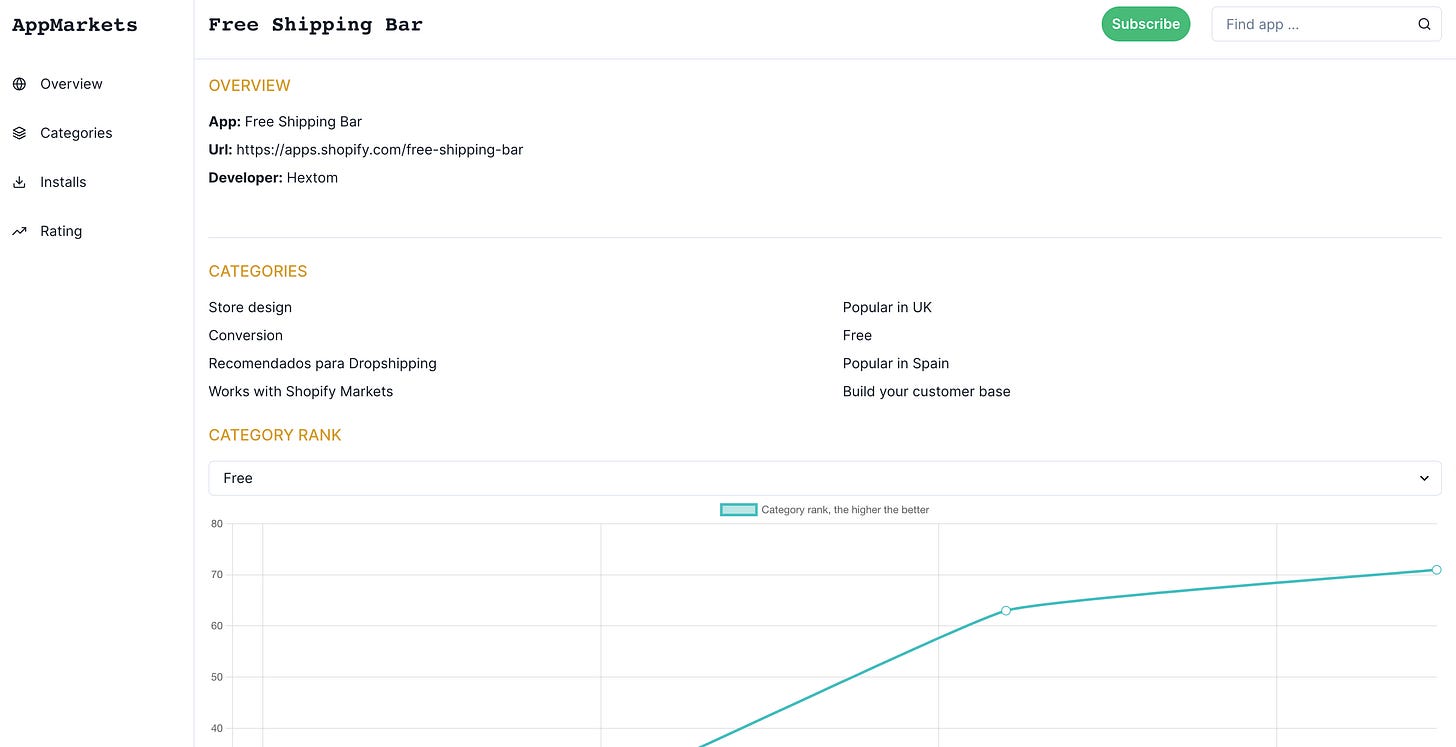Click the App name 'Free Shipping Bar' line
This screenshot has height=747, width=1456.
point(285,121)
